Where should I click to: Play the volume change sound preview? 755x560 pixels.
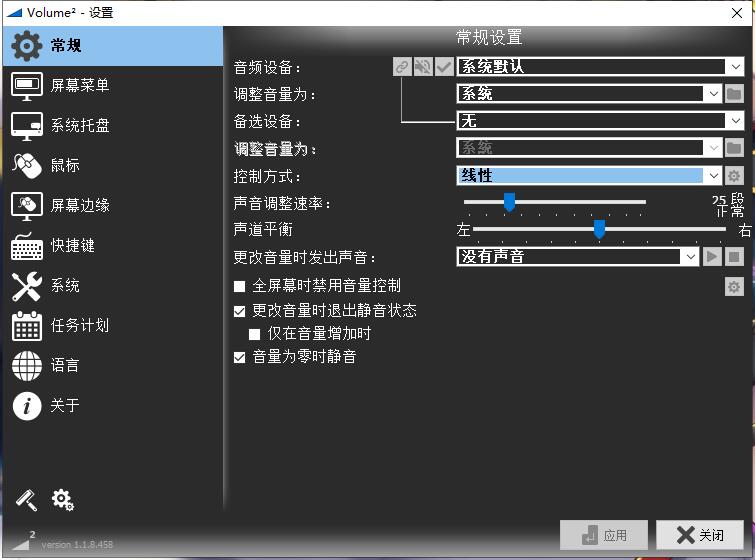tap(712, 257)
